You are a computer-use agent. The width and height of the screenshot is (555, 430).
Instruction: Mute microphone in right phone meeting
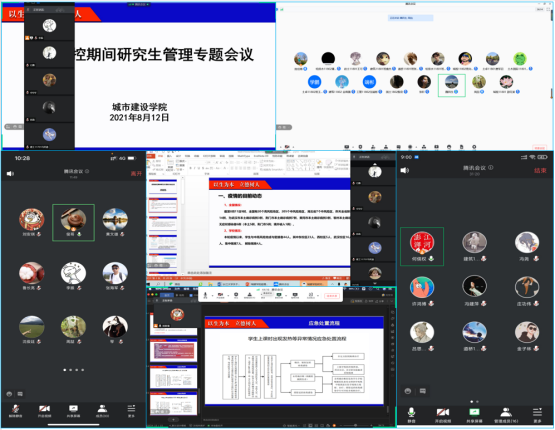(x=411, y=414)
